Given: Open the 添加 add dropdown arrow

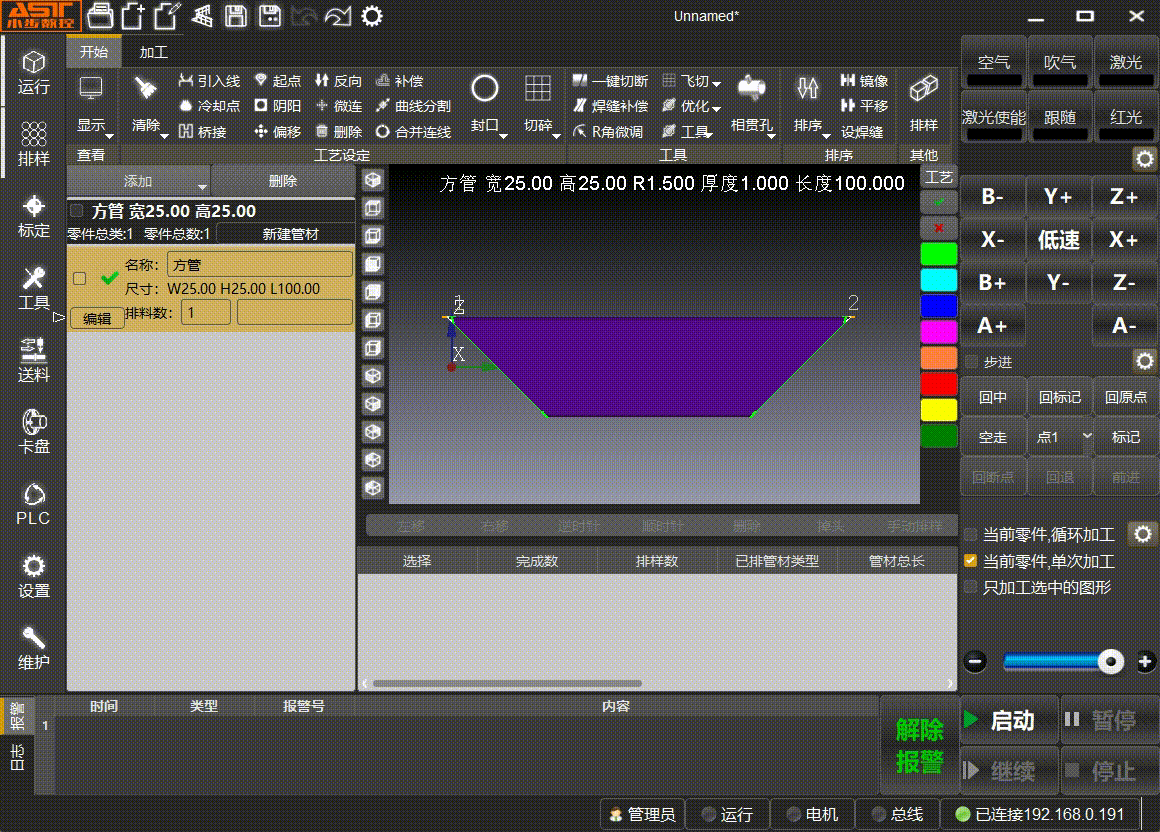Looking at the screenshot, I should (x=202, y=185).
